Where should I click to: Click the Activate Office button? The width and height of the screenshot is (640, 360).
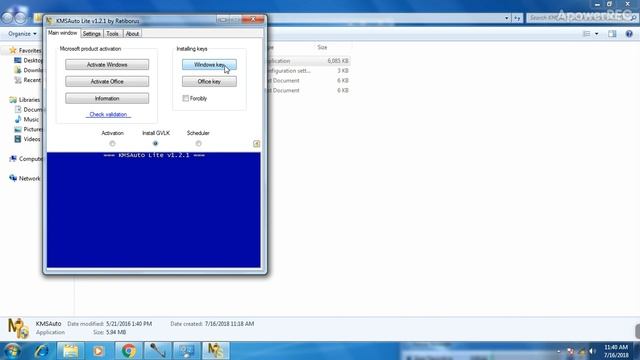point(107,81)
